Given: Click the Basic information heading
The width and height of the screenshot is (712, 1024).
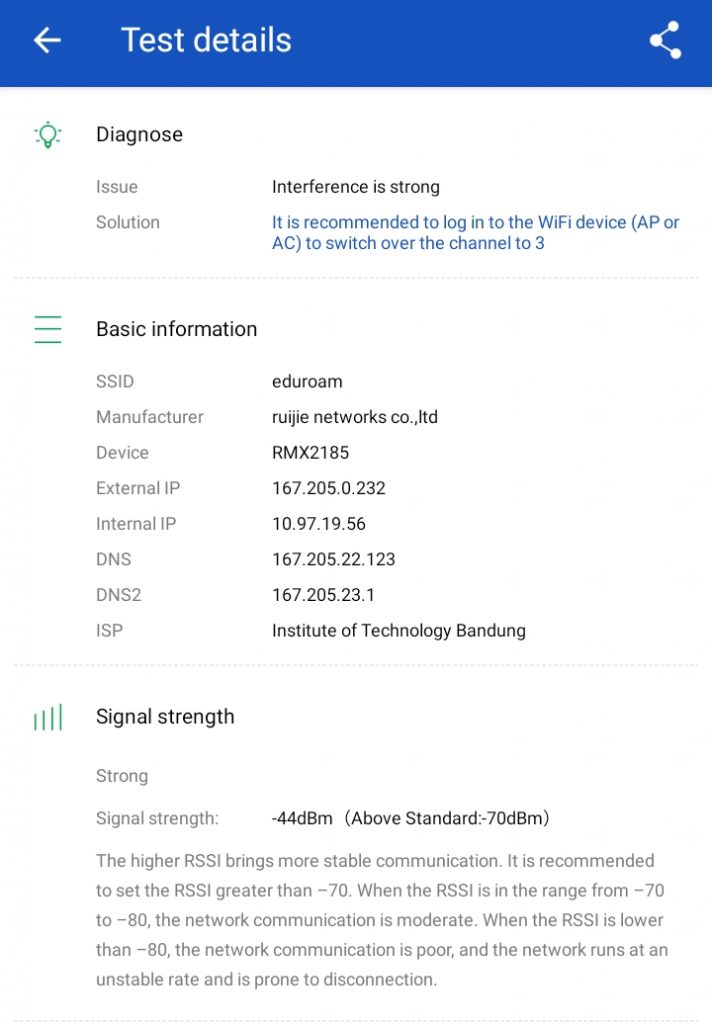Looking at the screenshot, I should (x=176, y=329).
